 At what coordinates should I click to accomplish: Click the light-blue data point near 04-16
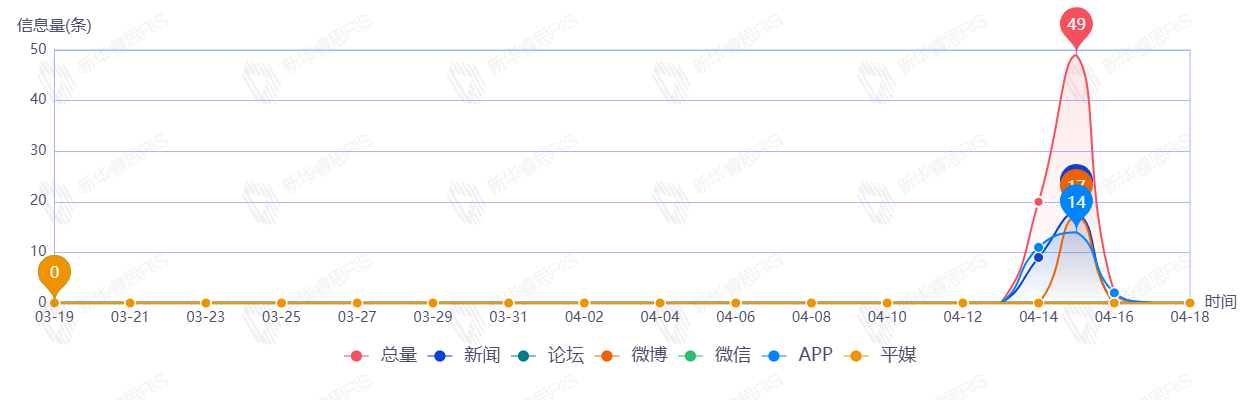click(x=1114, y=293)
